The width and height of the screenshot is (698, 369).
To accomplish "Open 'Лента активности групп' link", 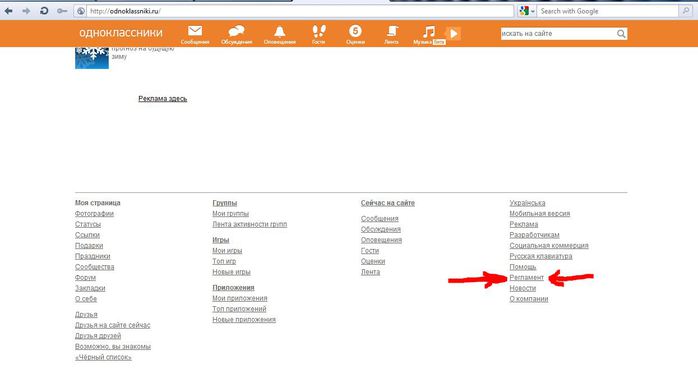I will 250,224.
